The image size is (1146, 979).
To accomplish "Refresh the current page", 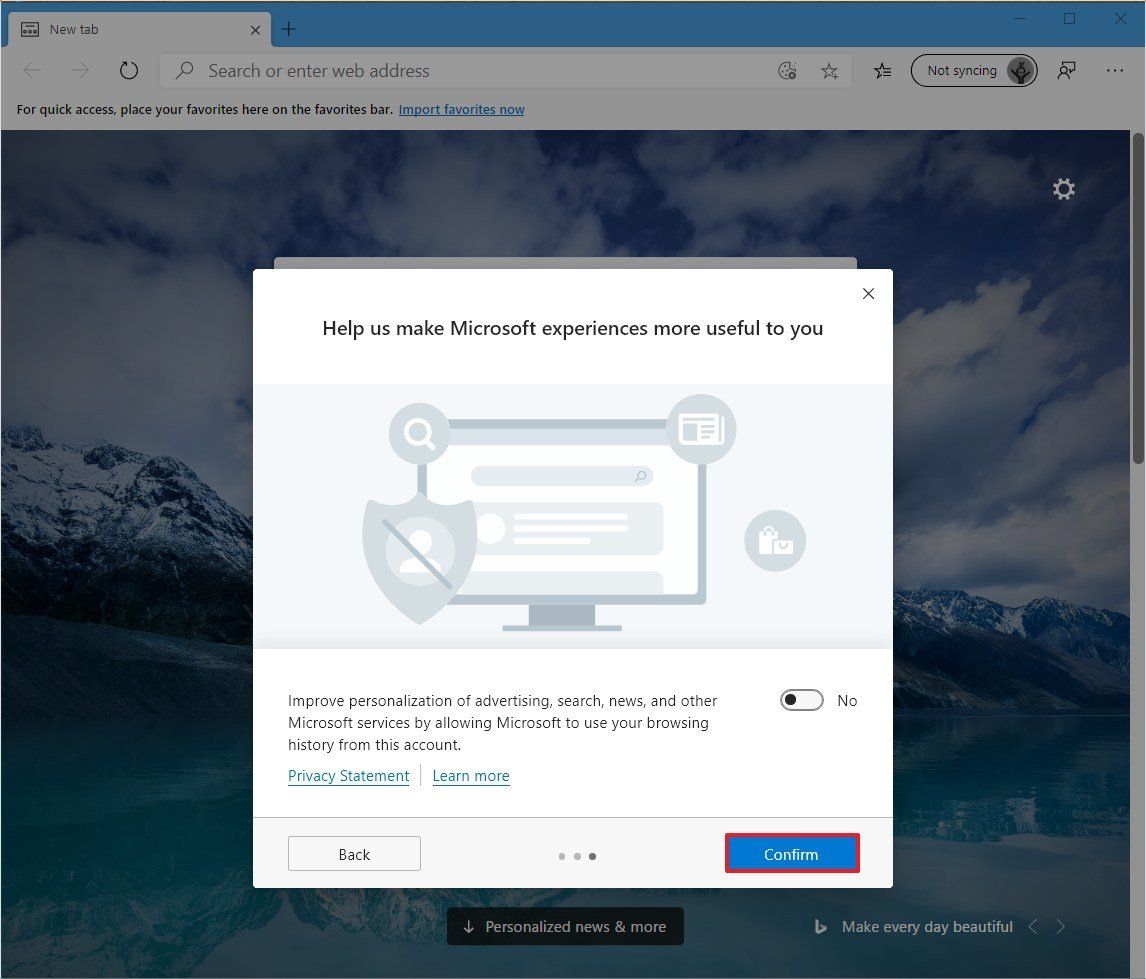I will click(x=129, y=70).
